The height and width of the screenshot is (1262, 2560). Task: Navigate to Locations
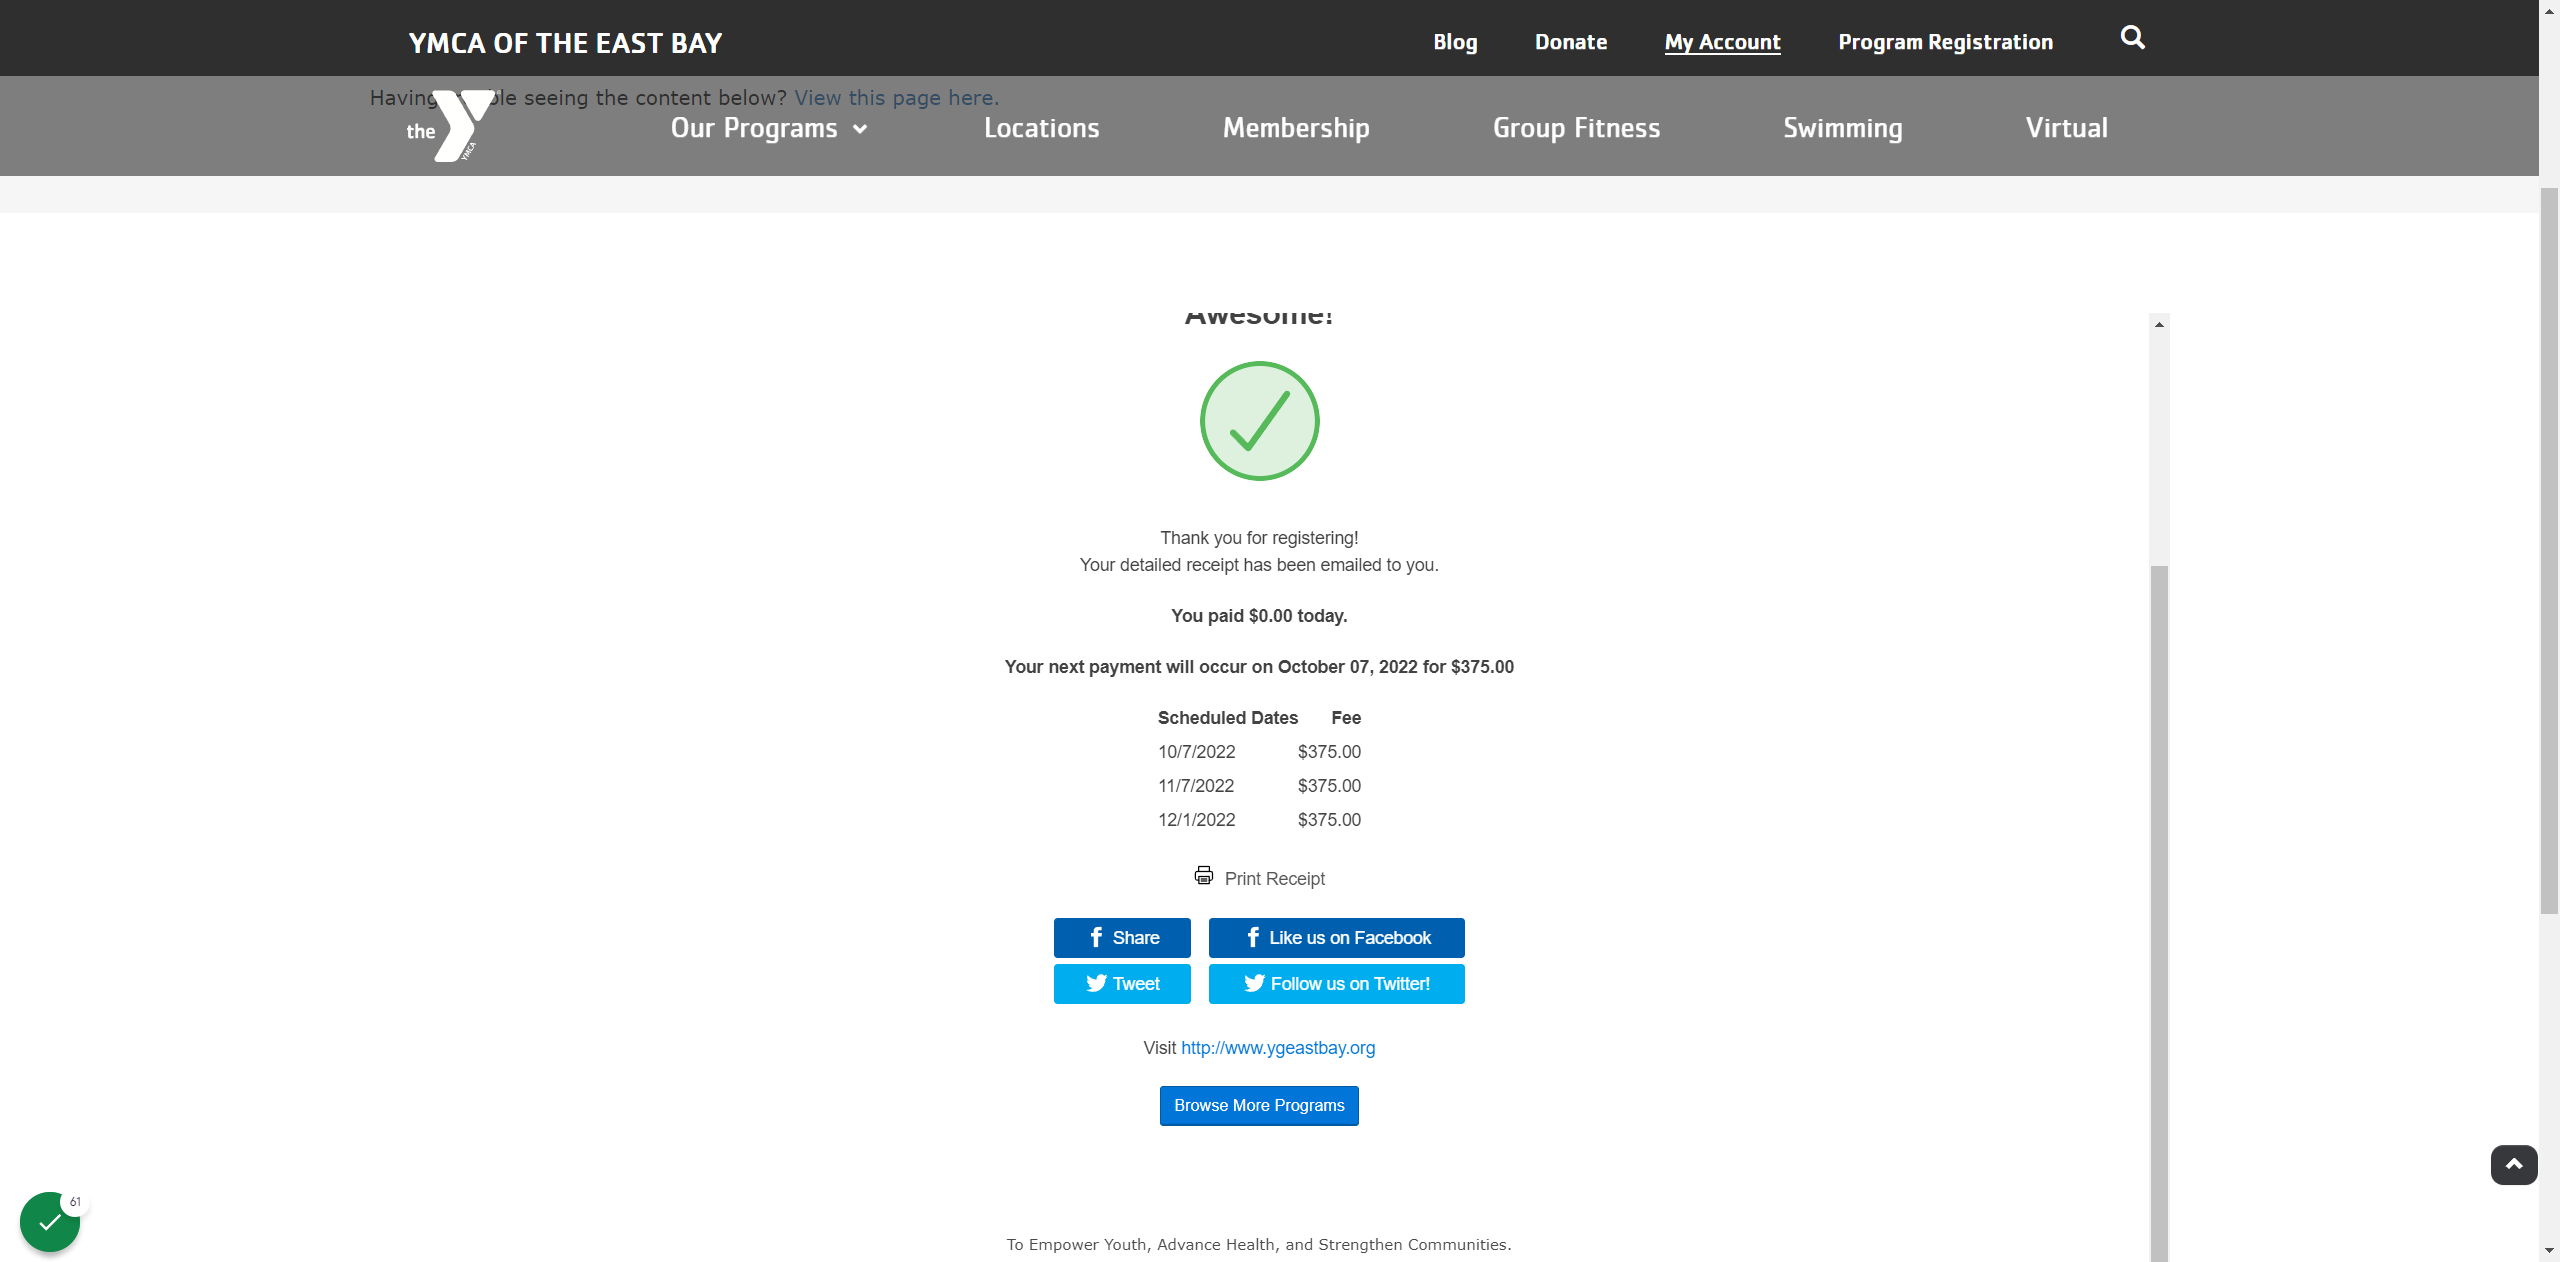(x=1041, y=128)
